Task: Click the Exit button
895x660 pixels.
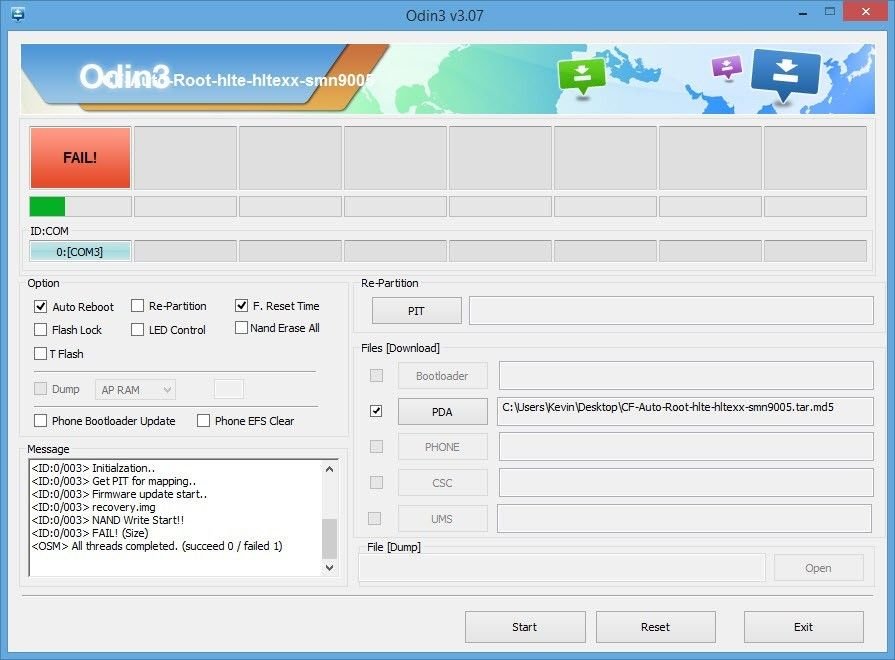Action: [x=804, y=627]
